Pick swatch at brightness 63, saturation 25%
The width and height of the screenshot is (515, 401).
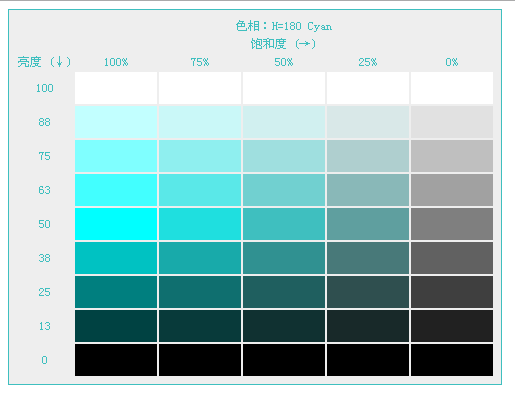click(368, 190)
